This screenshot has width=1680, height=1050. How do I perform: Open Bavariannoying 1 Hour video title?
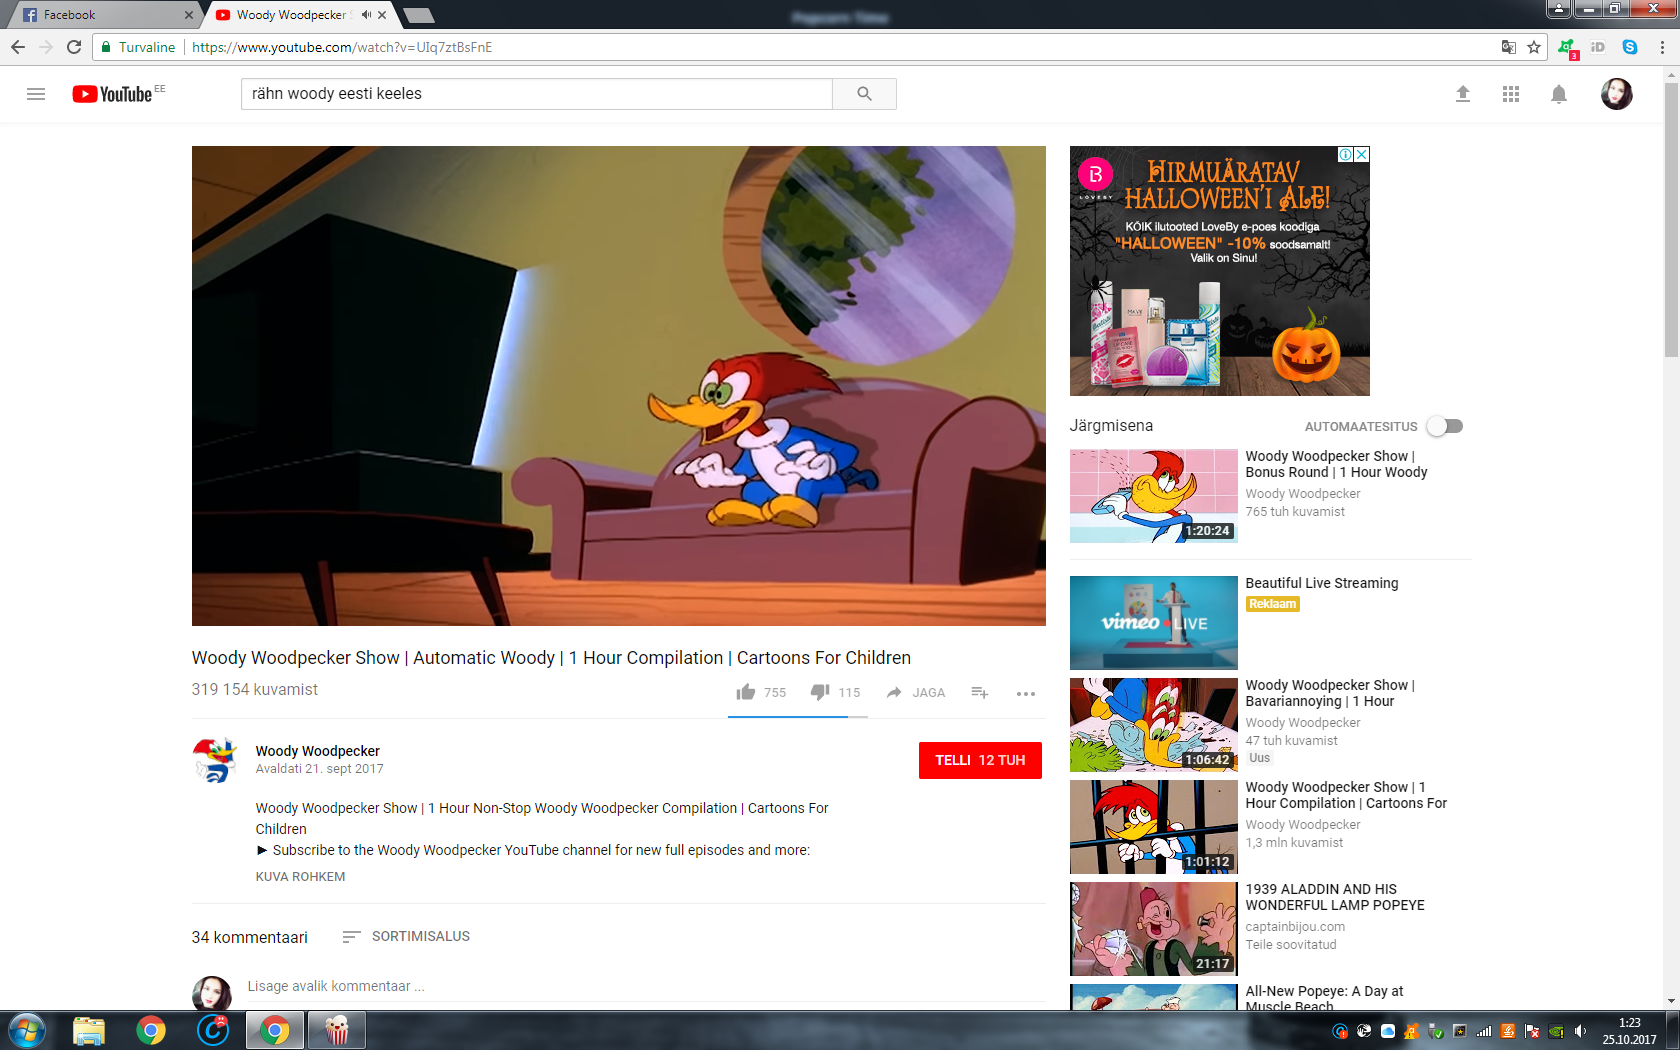point(1330,693)
